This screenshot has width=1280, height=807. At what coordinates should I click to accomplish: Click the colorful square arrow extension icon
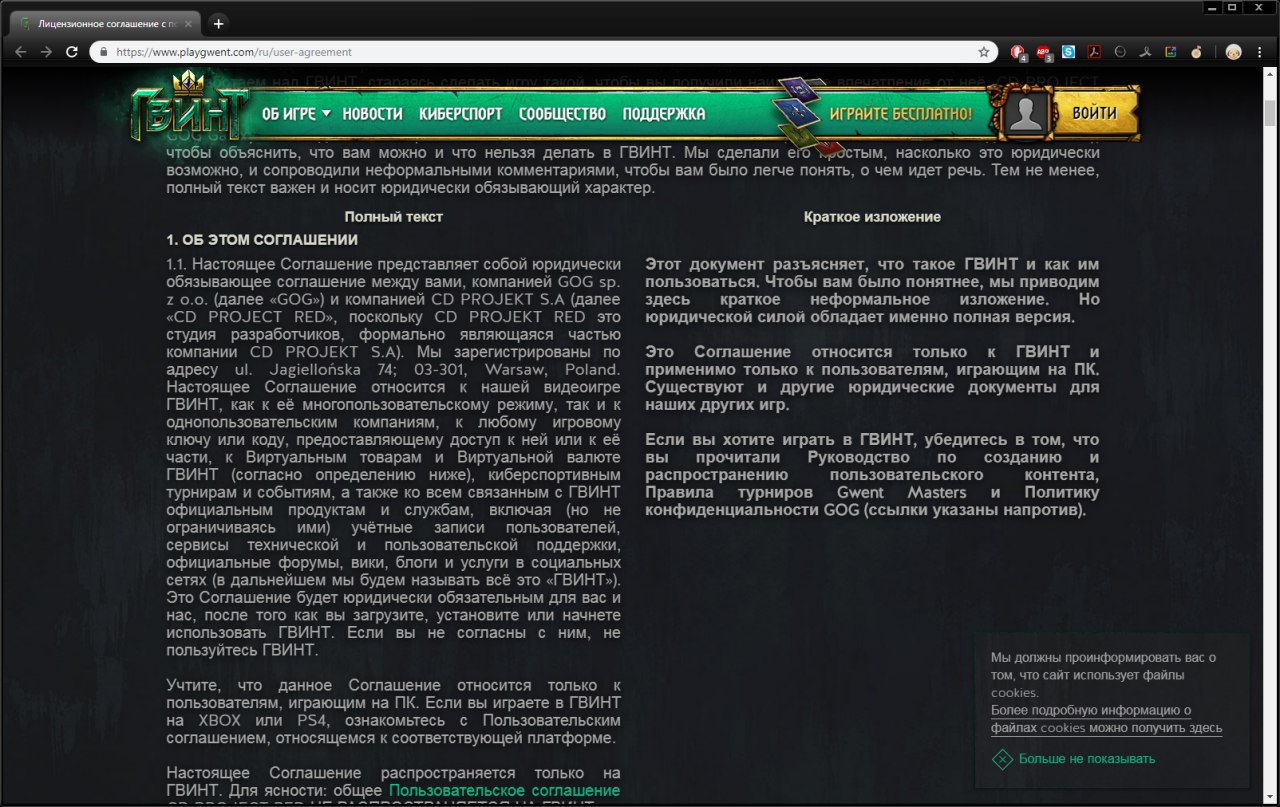pyautogui.click(x=1171, y=52)
